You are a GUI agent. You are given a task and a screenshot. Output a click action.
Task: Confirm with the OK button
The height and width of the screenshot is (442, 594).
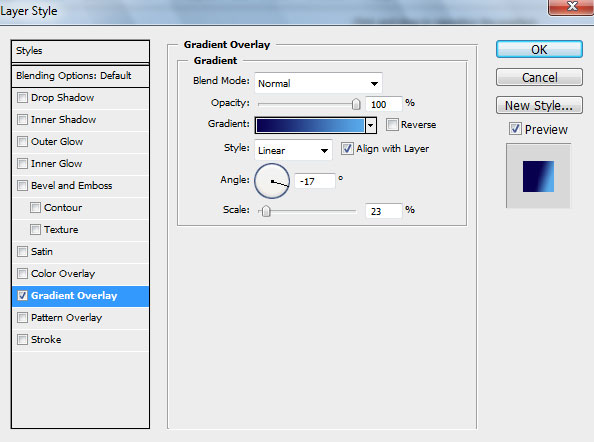[x=539, y=49]
